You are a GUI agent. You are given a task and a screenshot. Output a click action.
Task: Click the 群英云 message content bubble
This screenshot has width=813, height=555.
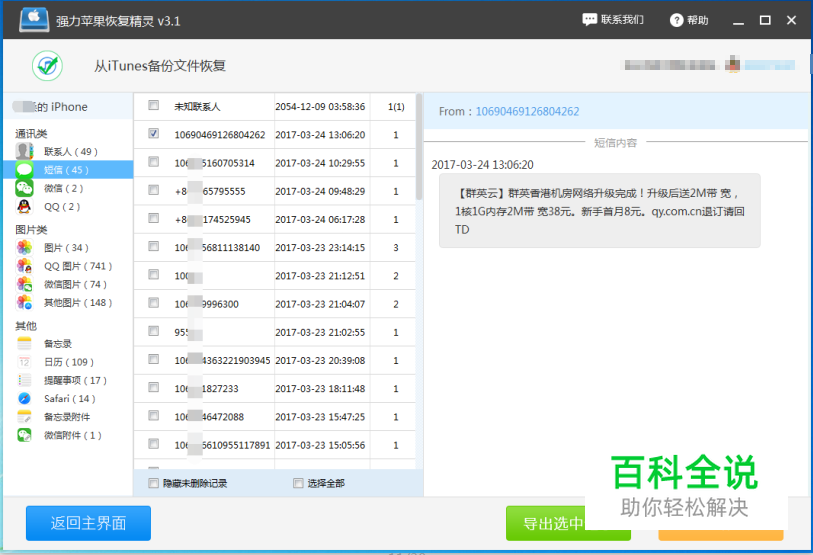tap(600, 211)
